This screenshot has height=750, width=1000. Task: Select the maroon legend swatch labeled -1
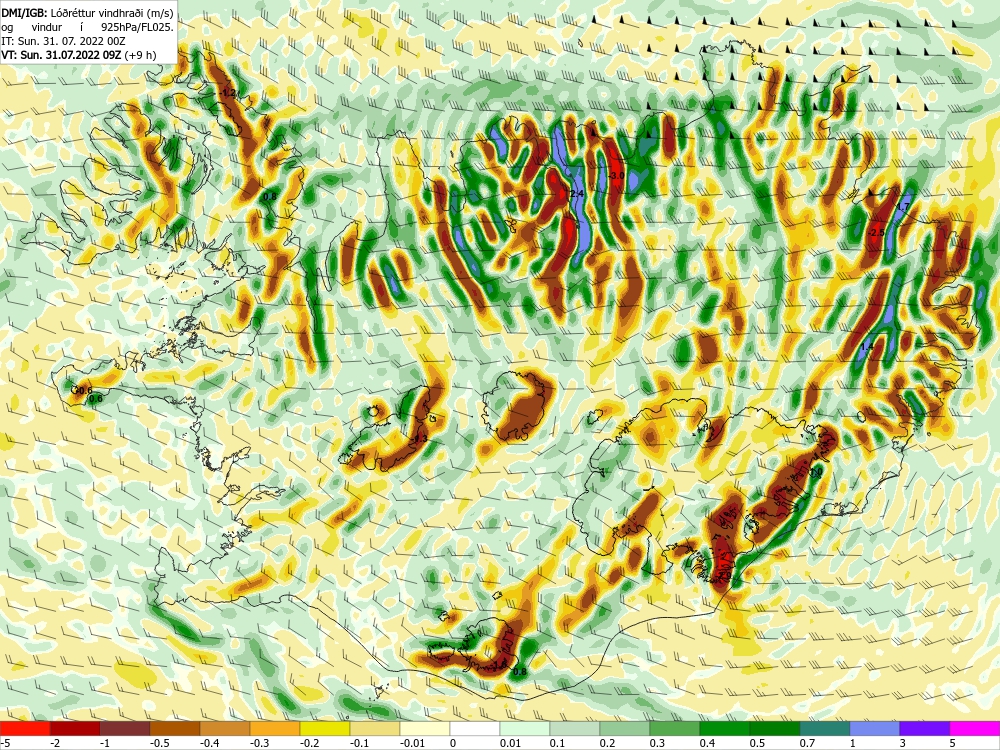[125, 728]
